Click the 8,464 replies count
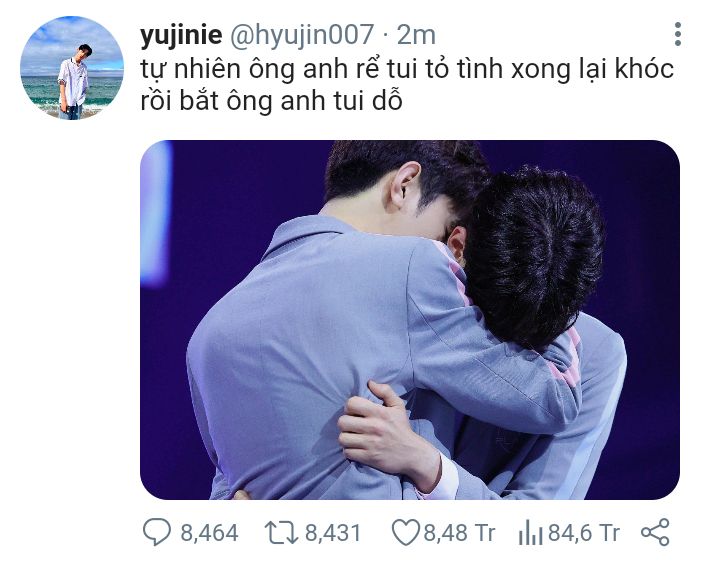The height and width of the screenshot is (564, 720). click(209, 533)
